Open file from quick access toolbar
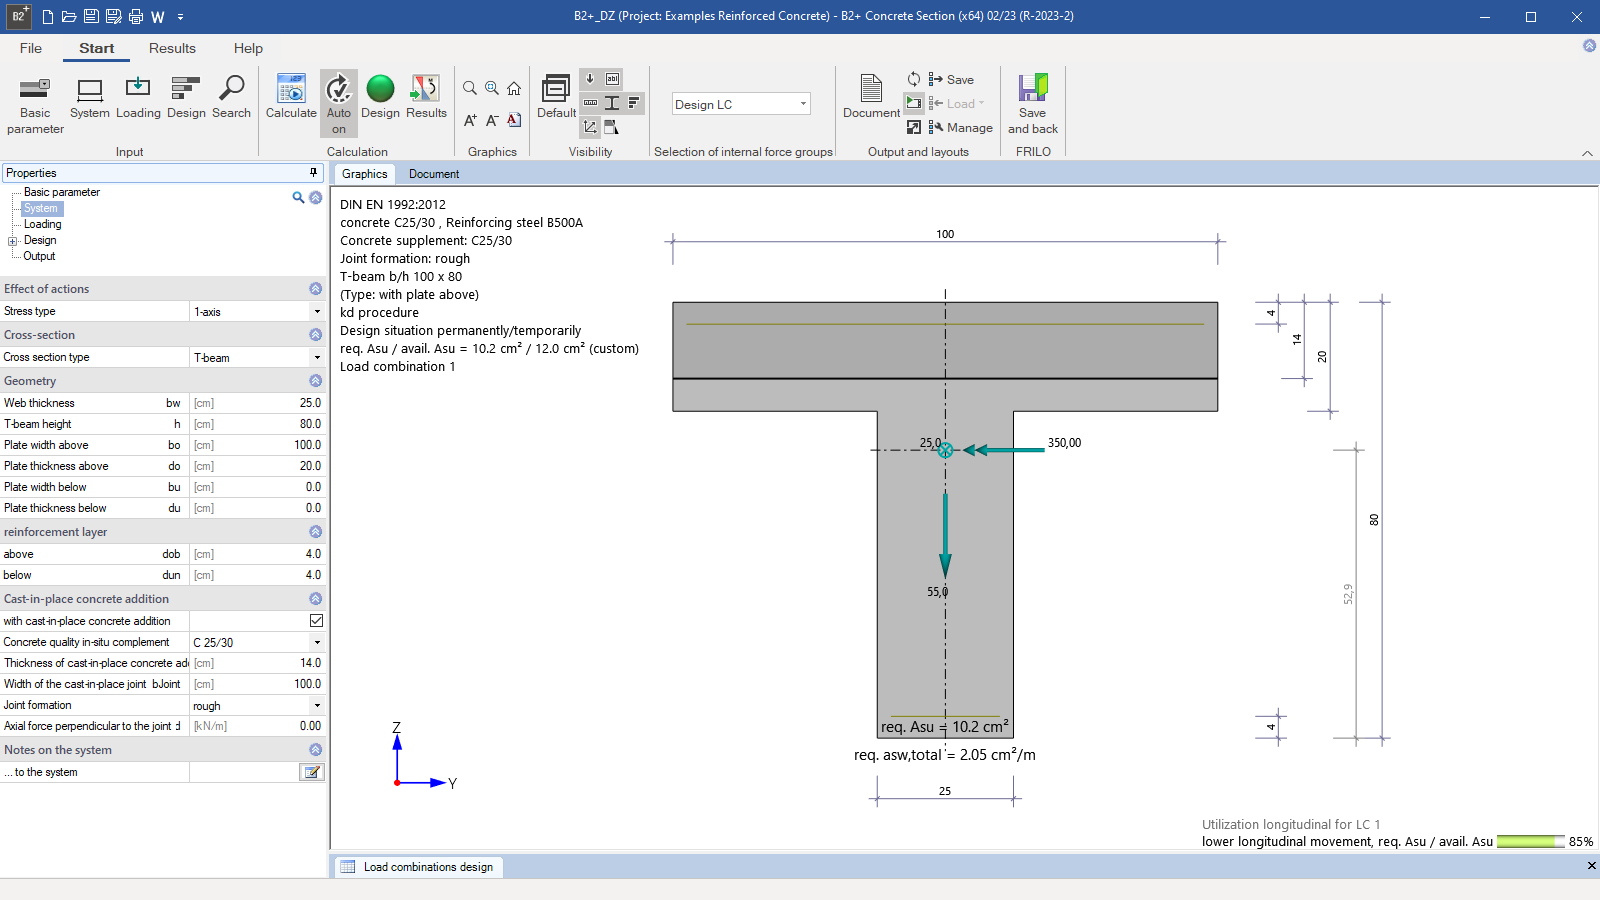The height and width of the screenshot is (900, 1600). [x=69, y=16]
